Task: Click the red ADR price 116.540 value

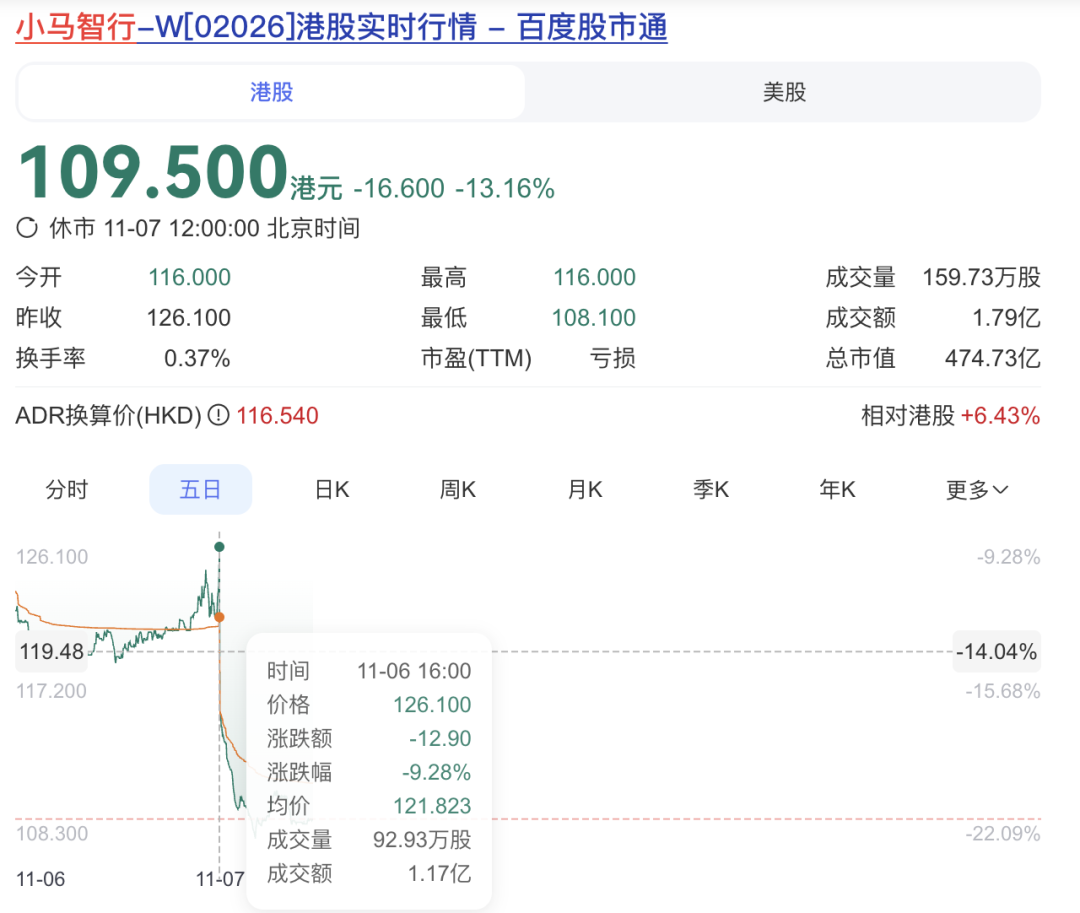Action: pyautogui.click(x=278, y=416)
